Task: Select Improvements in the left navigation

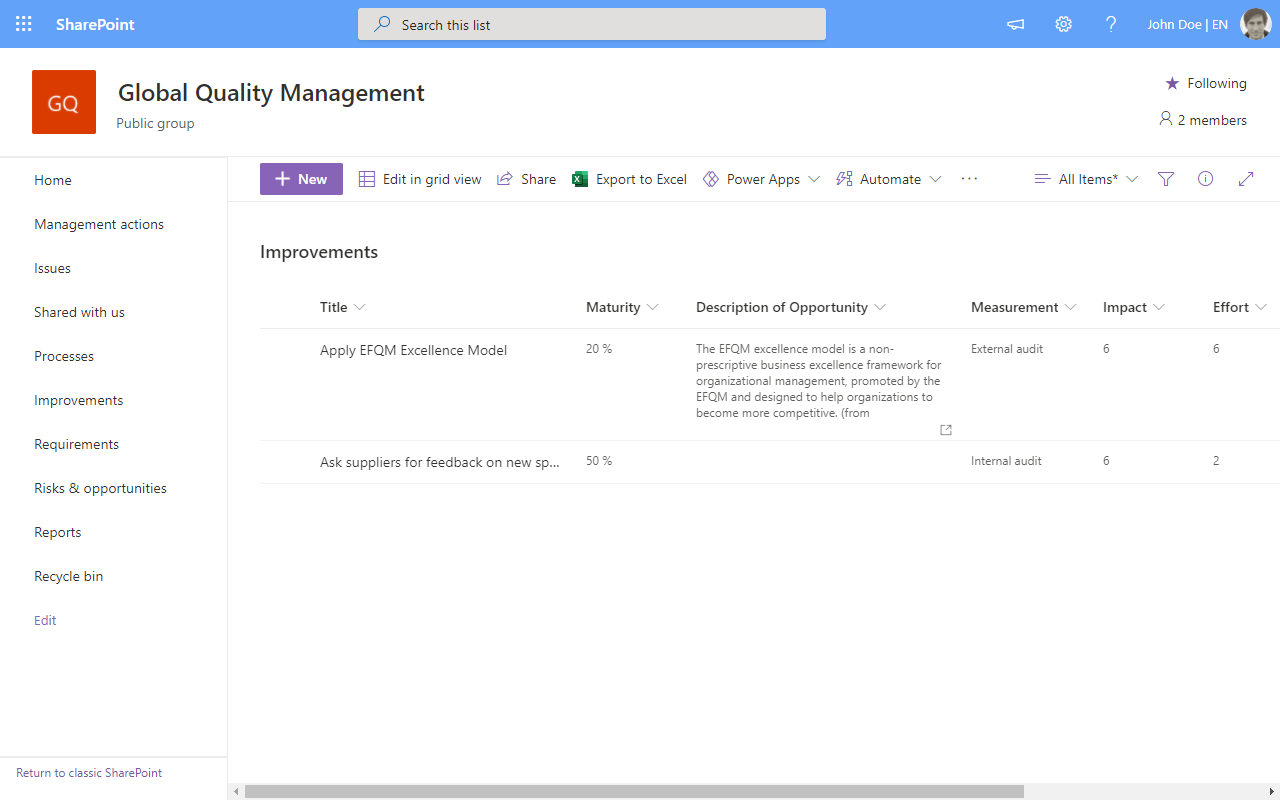Action: coord(78,399)
